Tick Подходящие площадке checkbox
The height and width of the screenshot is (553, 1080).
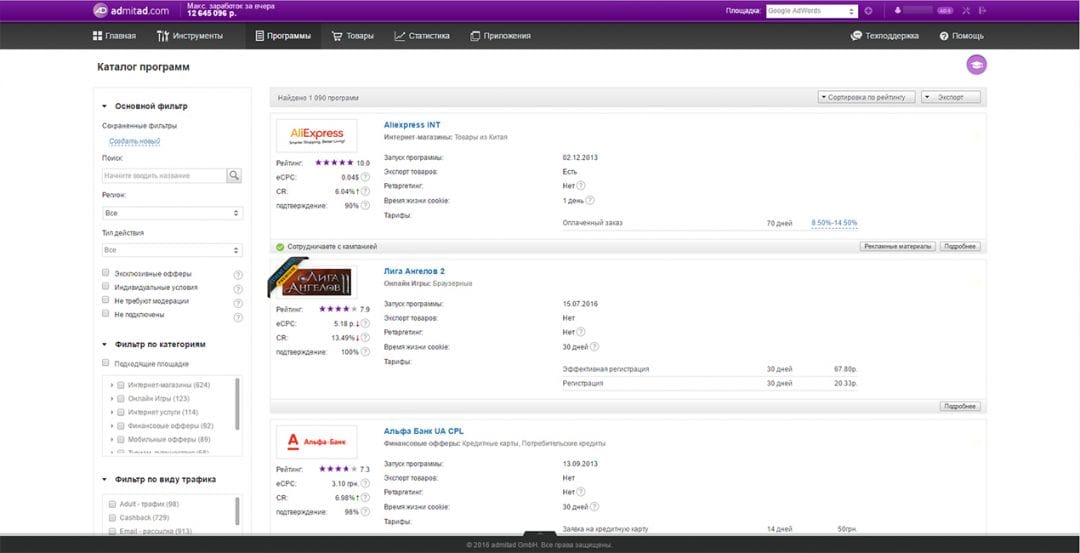pyautogui.click(x=106, y=363)
